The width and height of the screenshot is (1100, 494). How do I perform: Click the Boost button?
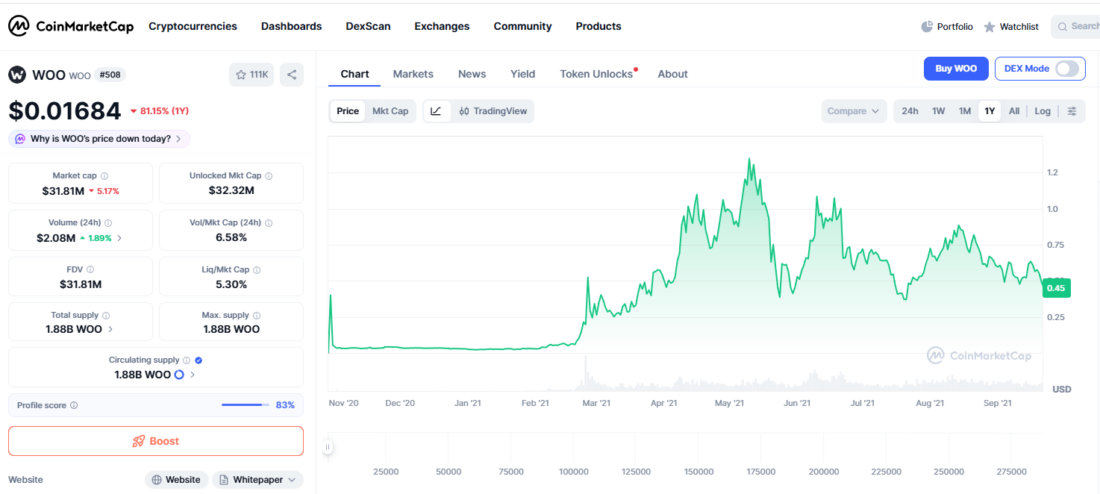click(156, 441)
